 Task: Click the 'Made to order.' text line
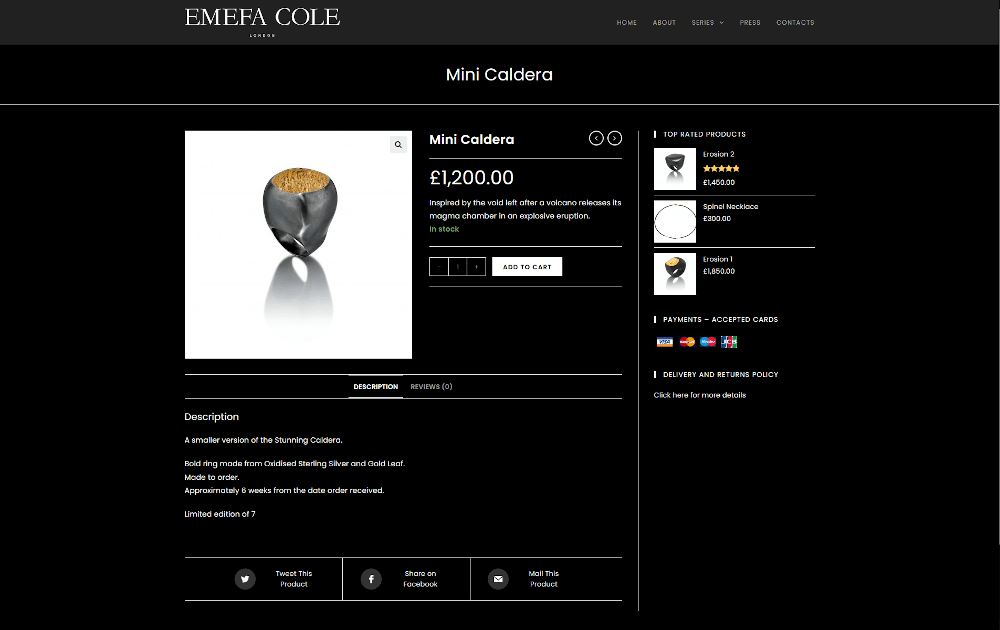click(x=212, y=477)
